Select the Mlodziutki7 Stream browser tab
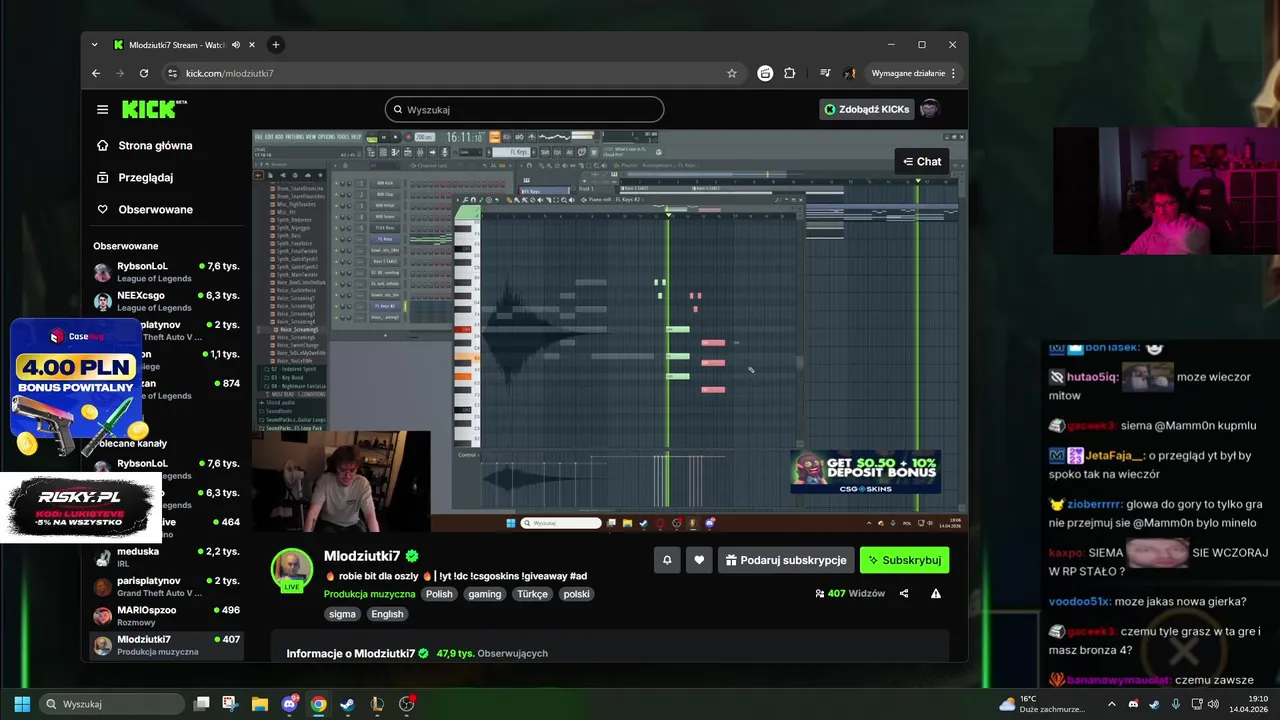The image size is (1280, 720). point(175,45)
